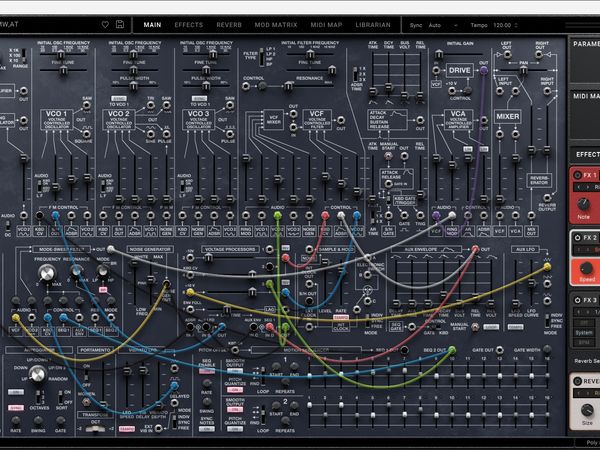This screenshot has width=600, height=450.
Task: Toggle the arpeggiator OCTAVES 1-2-3 switch
Action: [38, 397]
